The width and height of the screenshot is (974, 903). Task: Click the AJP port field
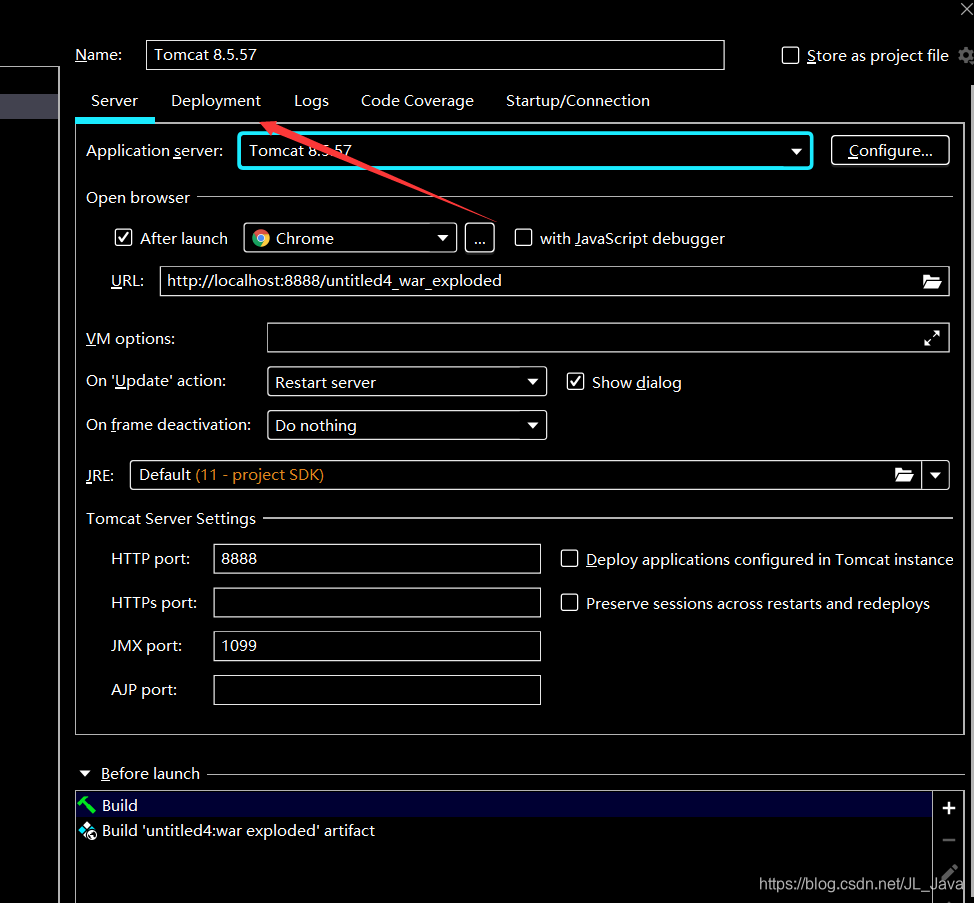[377, 690]
